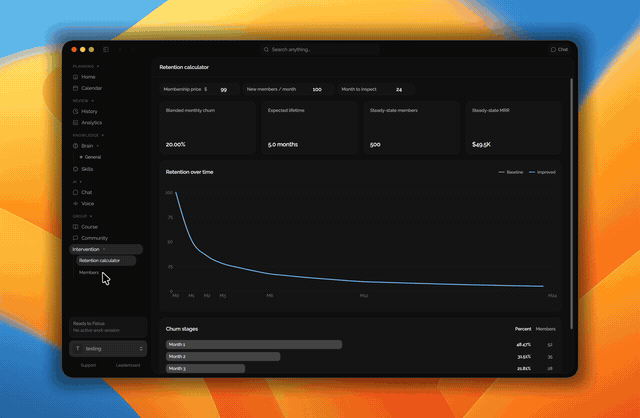Open the Support link
Viewport: 640px width, 418px height.
coord(88,365)
